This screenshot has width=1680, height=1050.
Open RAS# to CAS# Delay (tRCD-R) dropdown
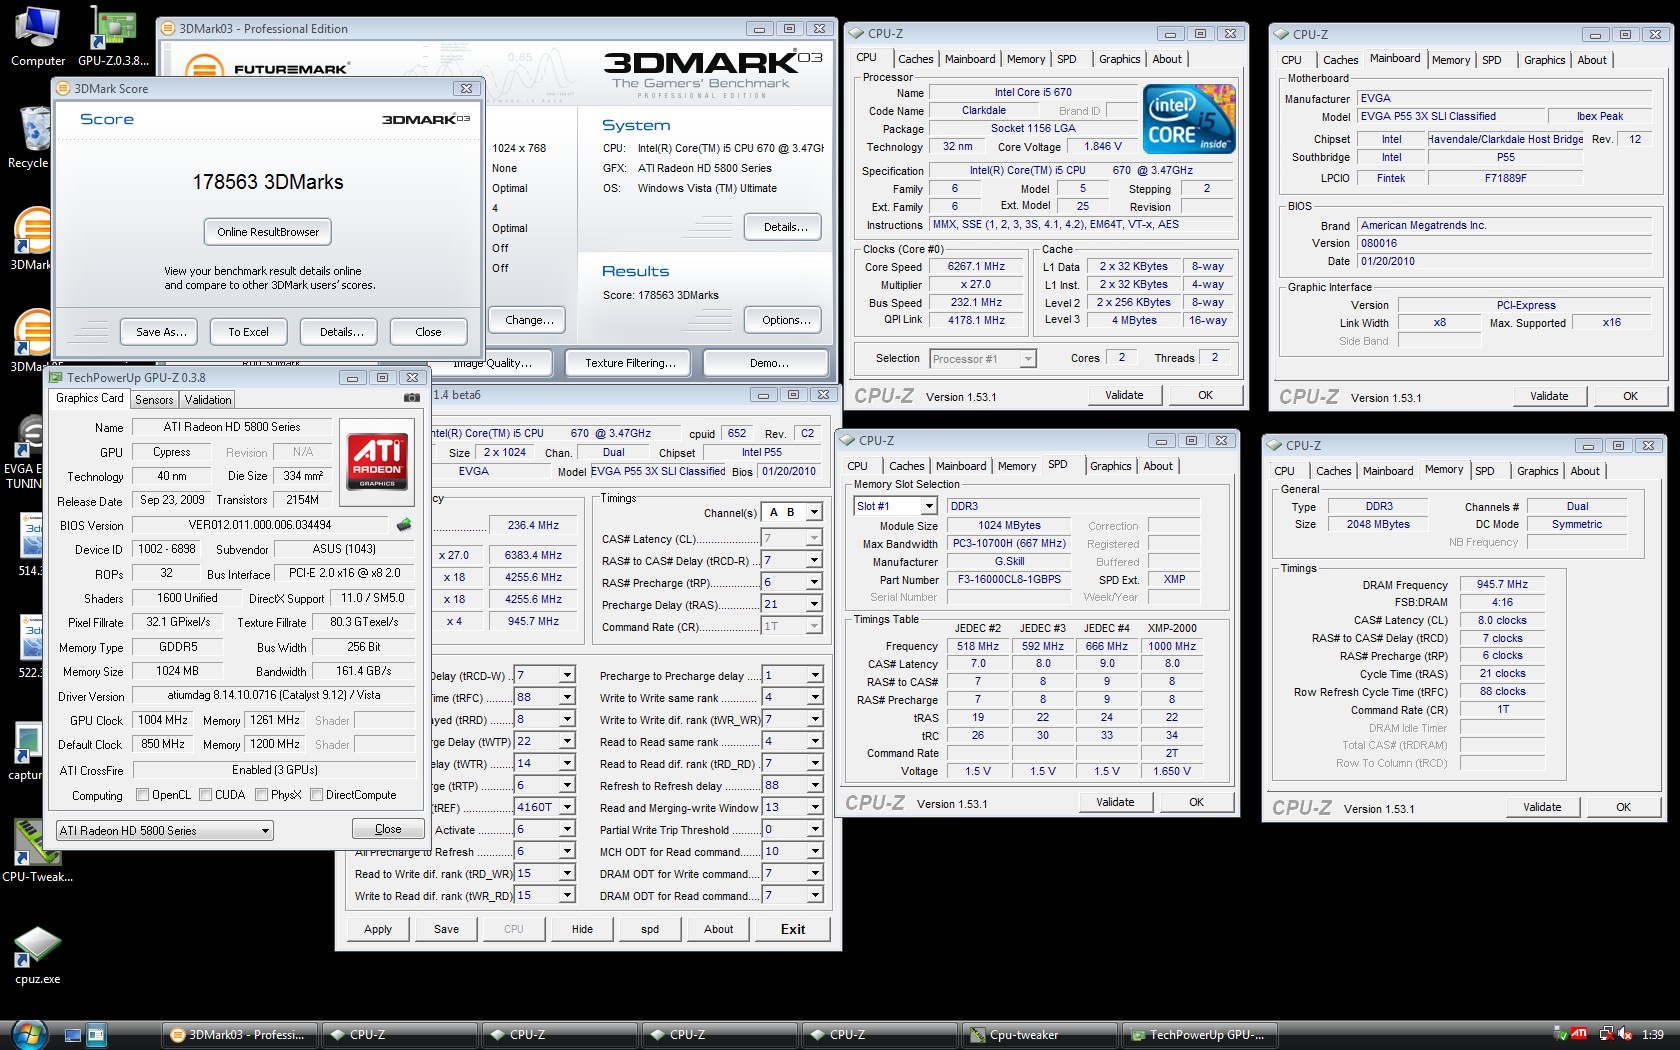[792, 560]
